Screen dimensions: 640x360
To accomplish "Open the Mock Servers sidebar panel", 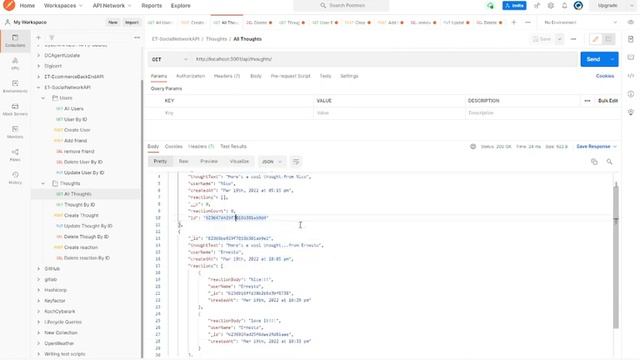I will [x=15, y=109].
